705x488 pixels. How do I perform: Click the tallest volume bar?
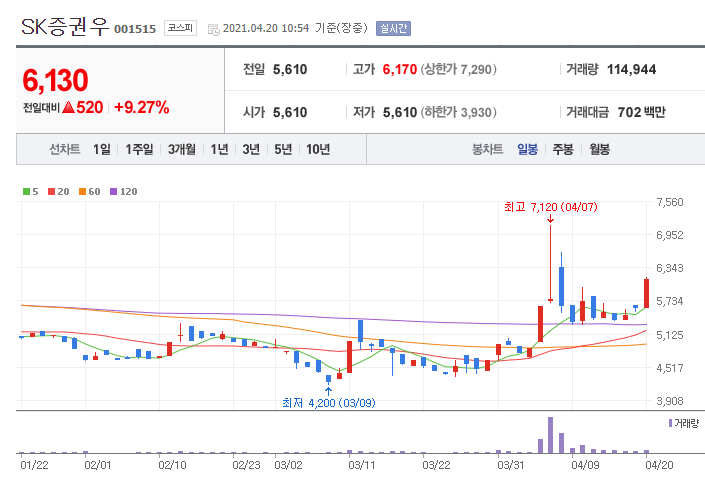[x=550, y=435]
